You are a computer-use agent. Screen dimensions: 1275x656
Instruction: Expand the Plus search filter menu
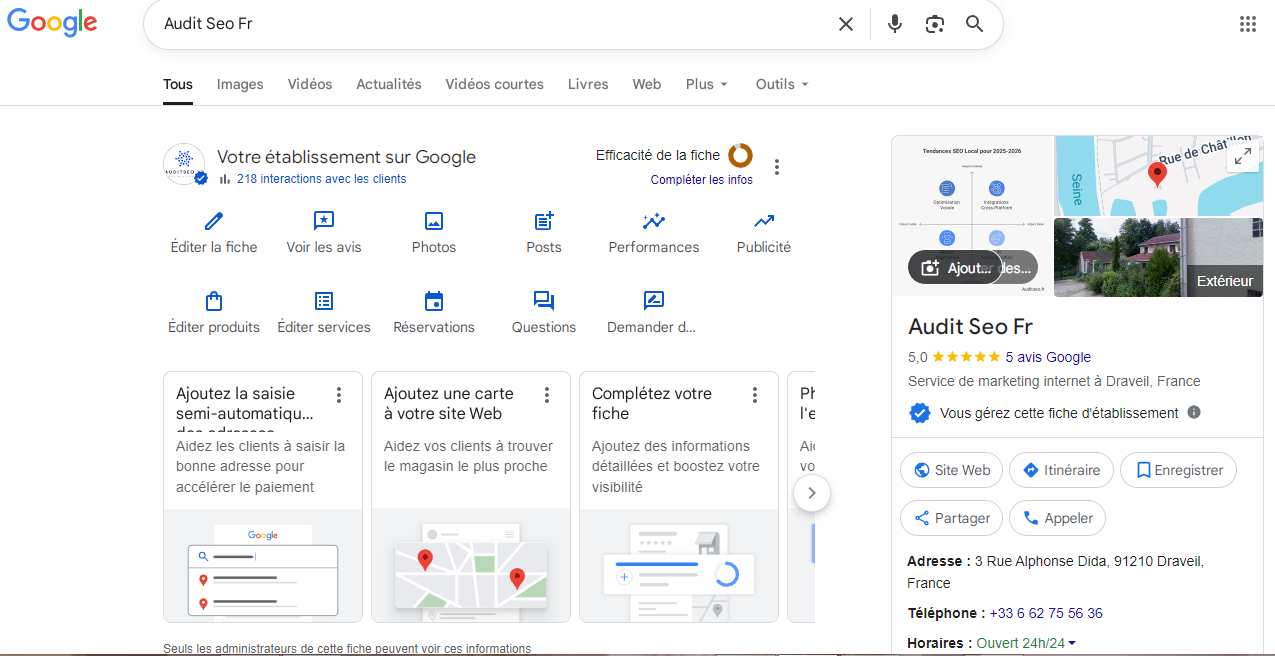point(707,84)
